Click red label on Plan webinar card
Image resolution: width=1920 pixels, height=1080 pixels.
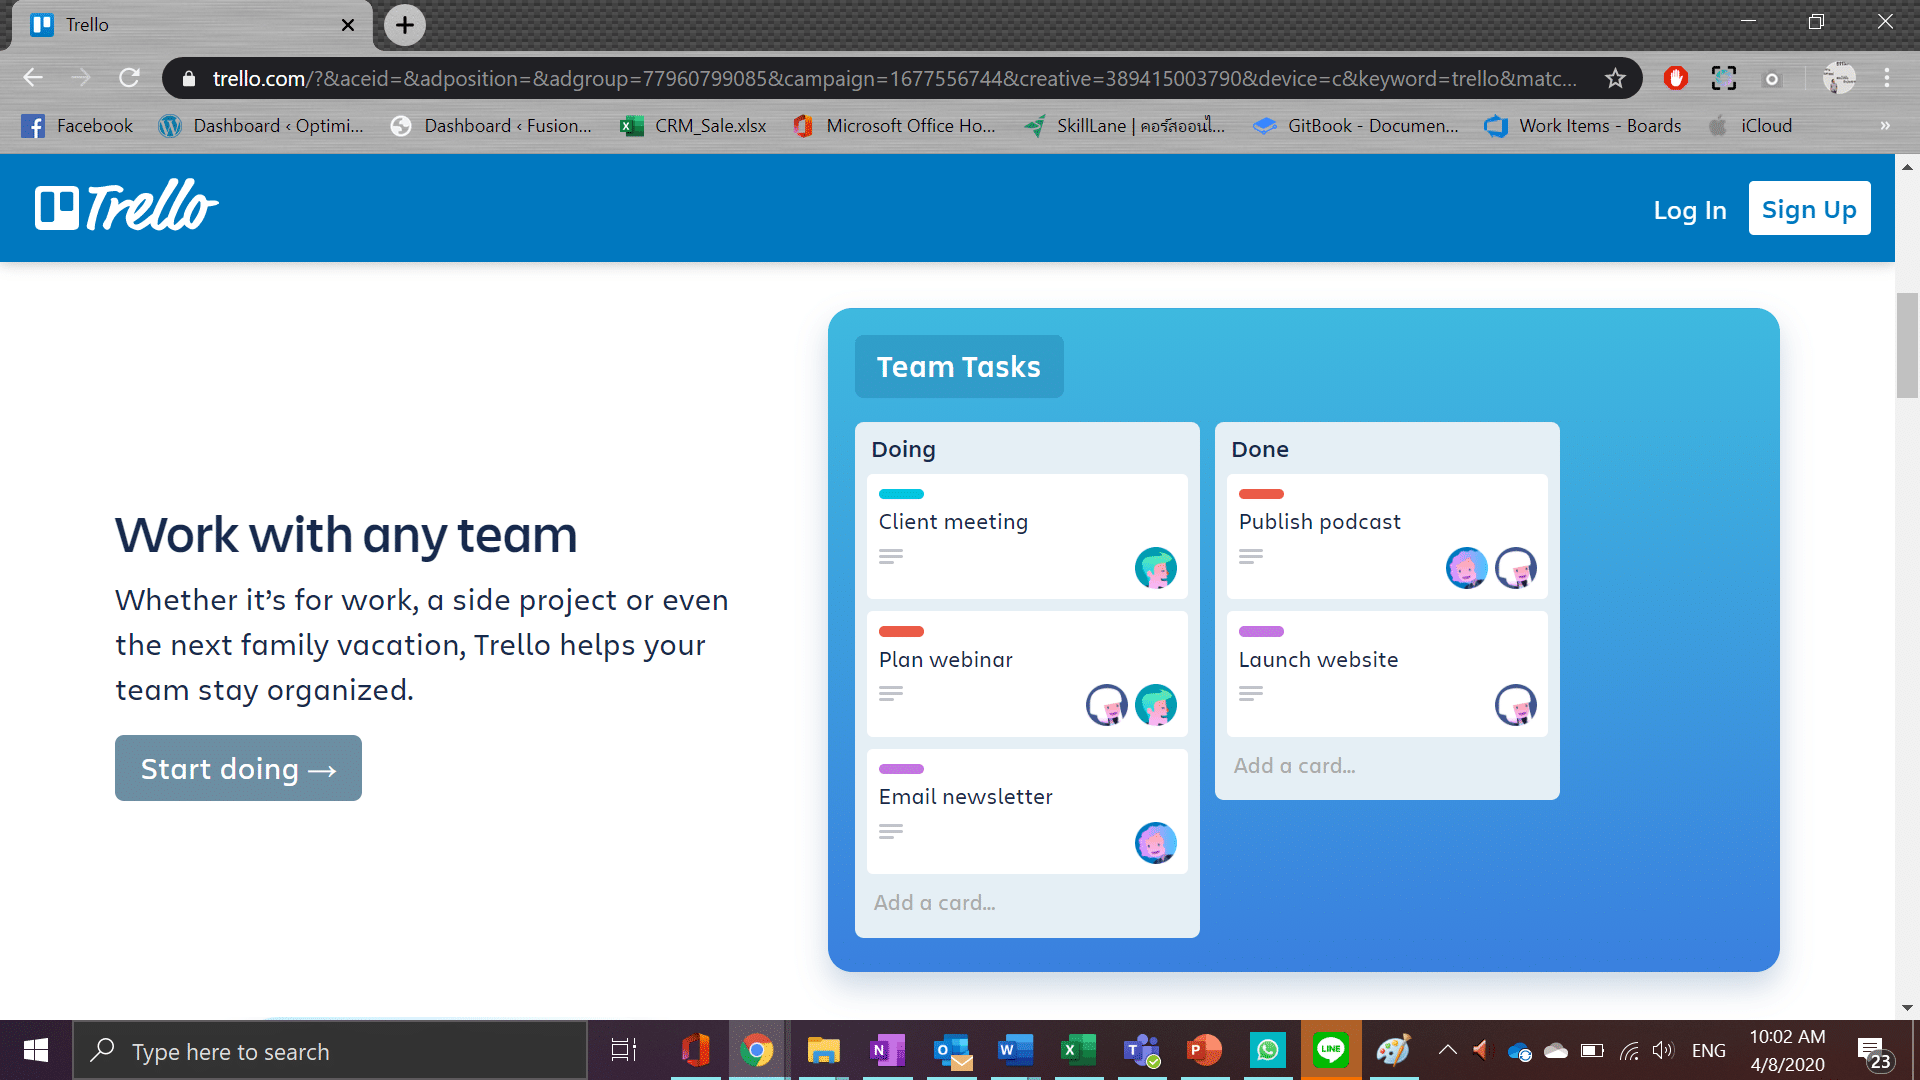(x=901, y=631)
